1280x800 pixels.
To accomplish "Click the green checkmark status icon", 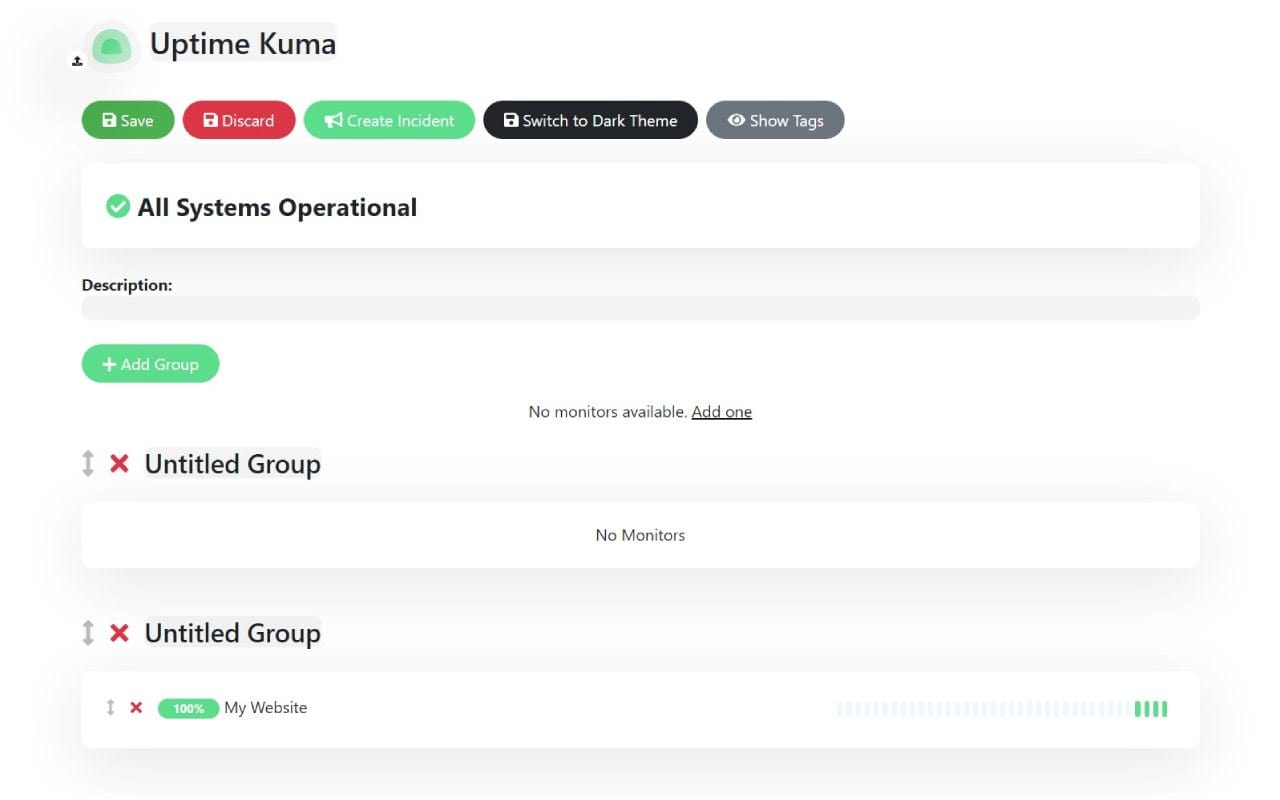I will click(x=118, y=206).
